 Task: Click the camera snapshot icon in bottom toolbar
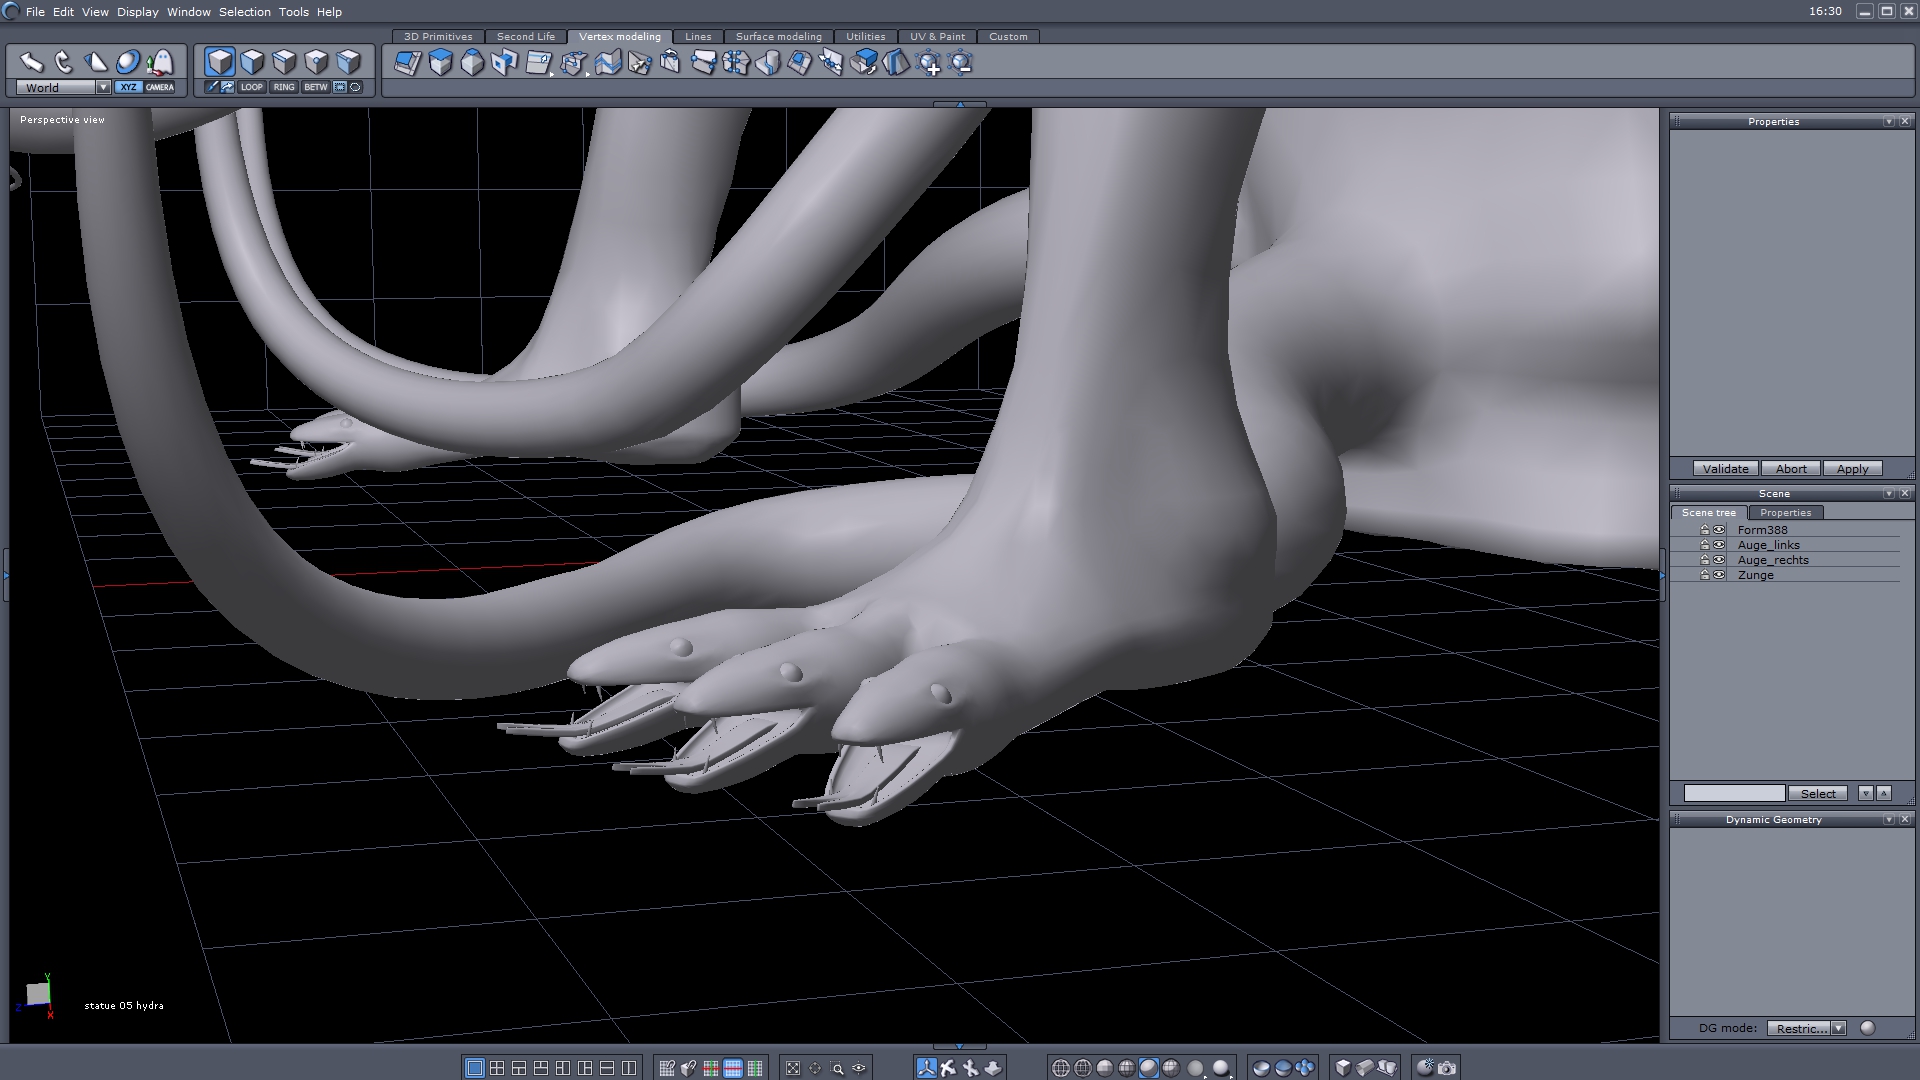[1447, 1068]
